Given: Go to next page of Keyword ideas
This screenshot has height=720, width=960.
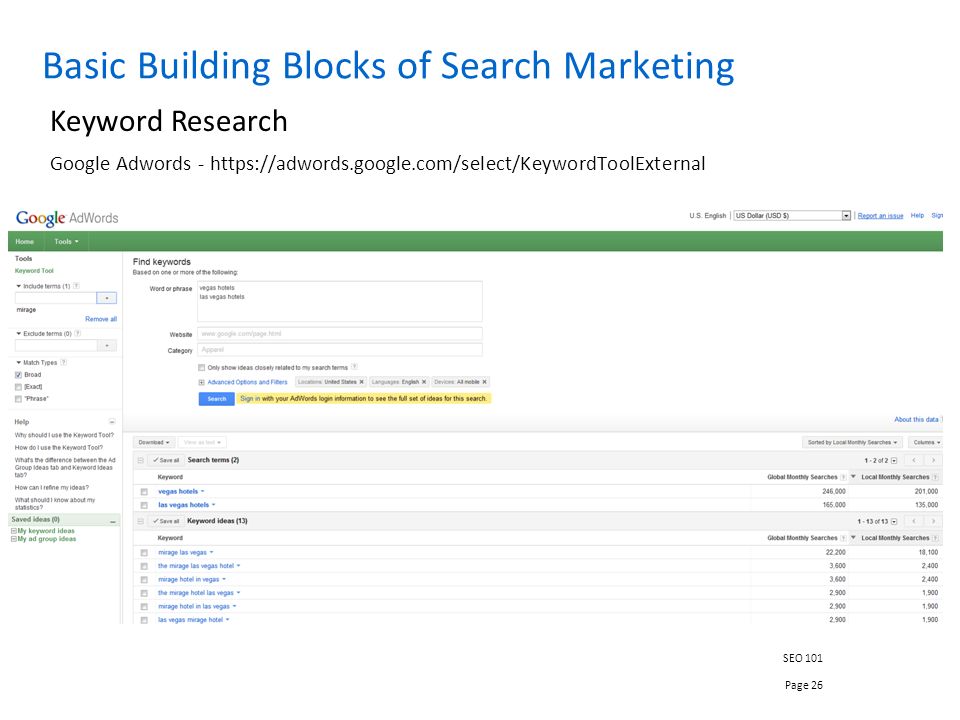Looking at the screenshot, I should click(933, 522).
